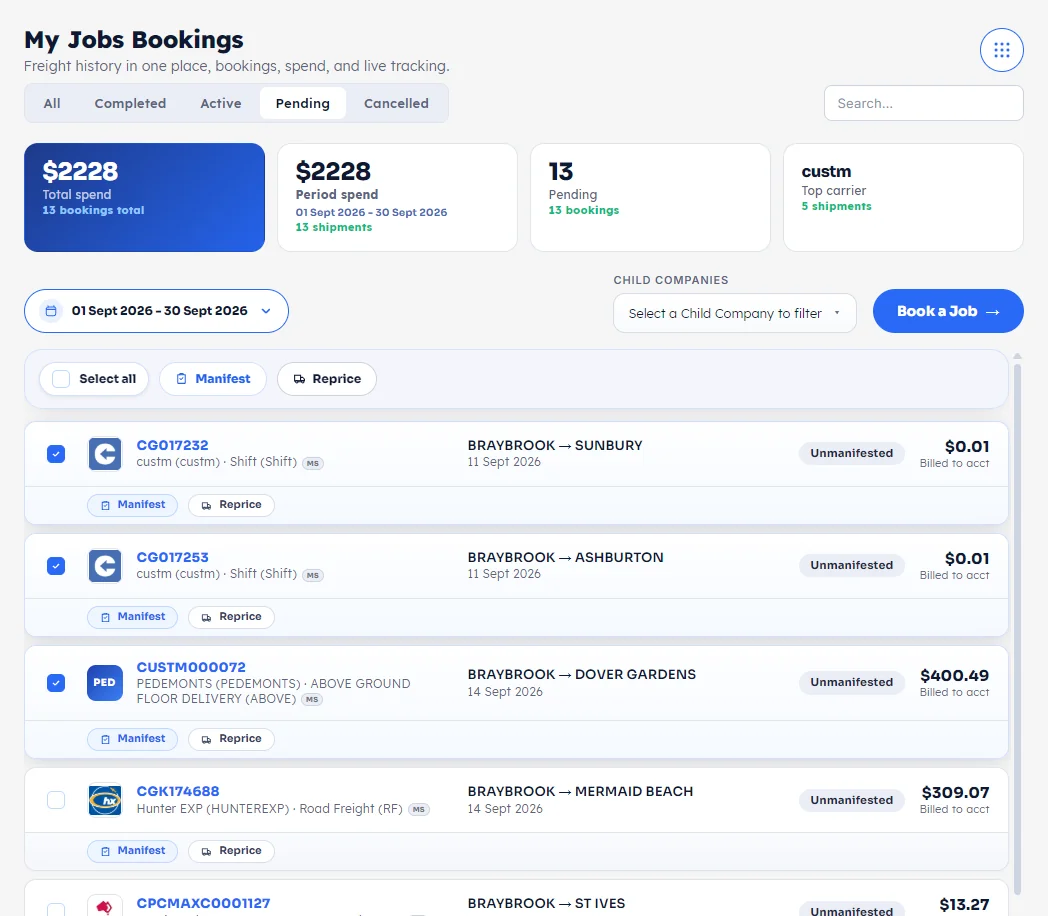Click Unmanifested status on CUSTM000072 row
Viewport: 1048px width, 916px height.
coord(852,682)
